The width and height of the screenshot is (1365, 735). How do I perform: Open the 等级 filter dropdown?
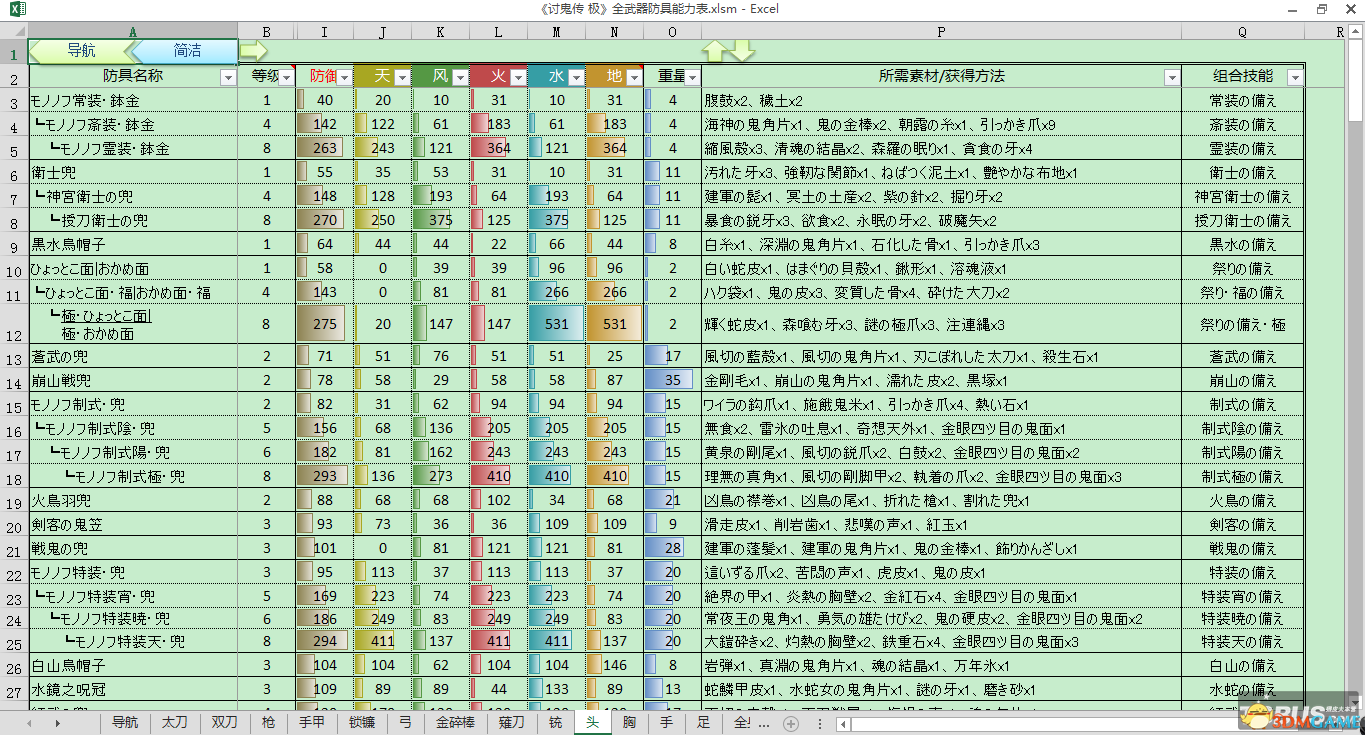click(287, 77)
